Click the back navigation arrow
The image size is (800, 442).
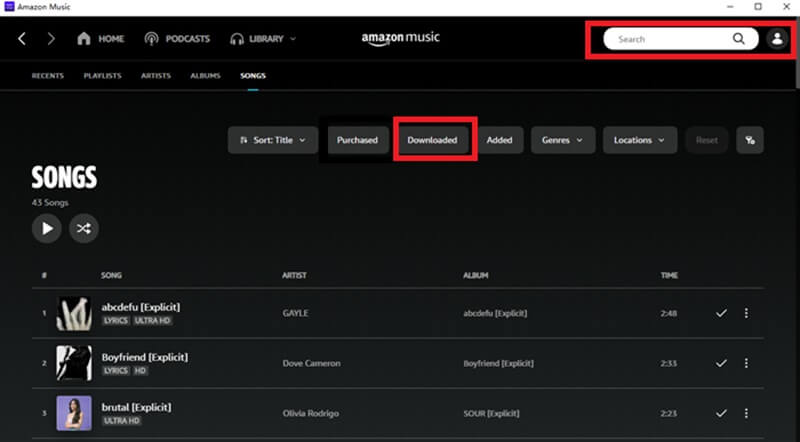20,39
